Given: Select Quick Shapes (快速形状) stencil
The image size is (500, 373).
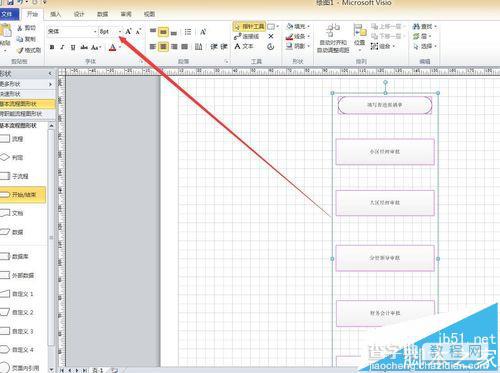Looking at the screenshot, I should click(x=27, y=94).
